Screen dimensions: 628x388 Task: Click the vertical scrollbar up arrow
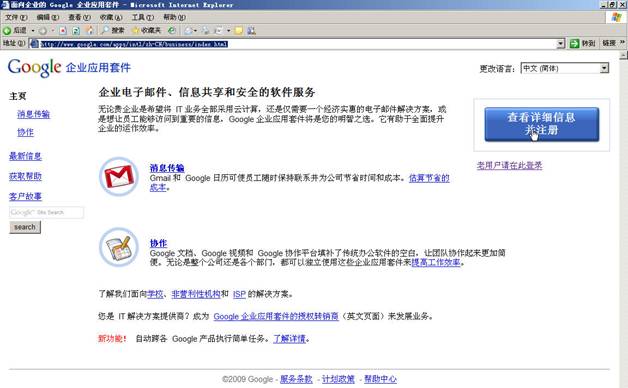(x=624, y=56)
